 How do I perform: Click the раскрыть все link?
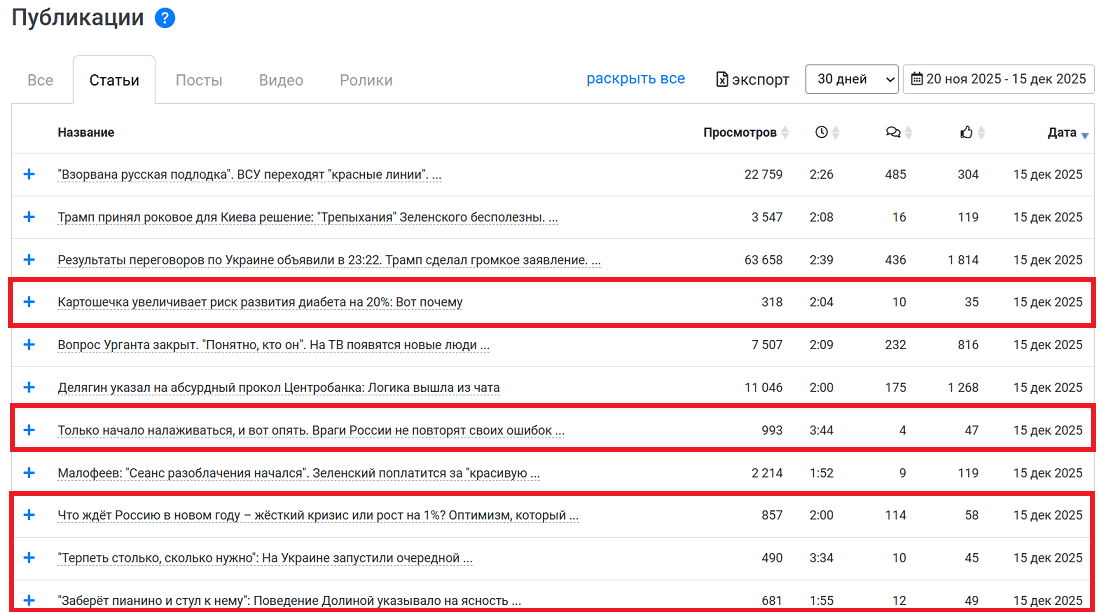click(x=635, y=79)
